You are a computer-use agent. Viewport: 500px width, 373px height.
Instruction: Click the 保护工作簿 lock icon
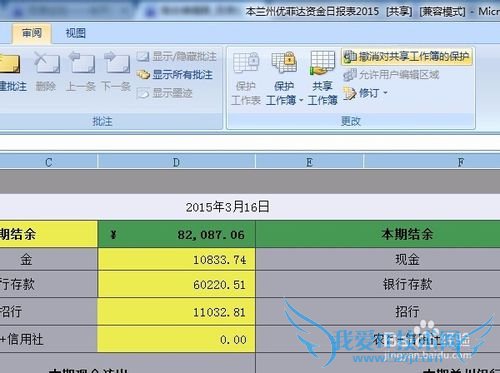tap(284, 63)
